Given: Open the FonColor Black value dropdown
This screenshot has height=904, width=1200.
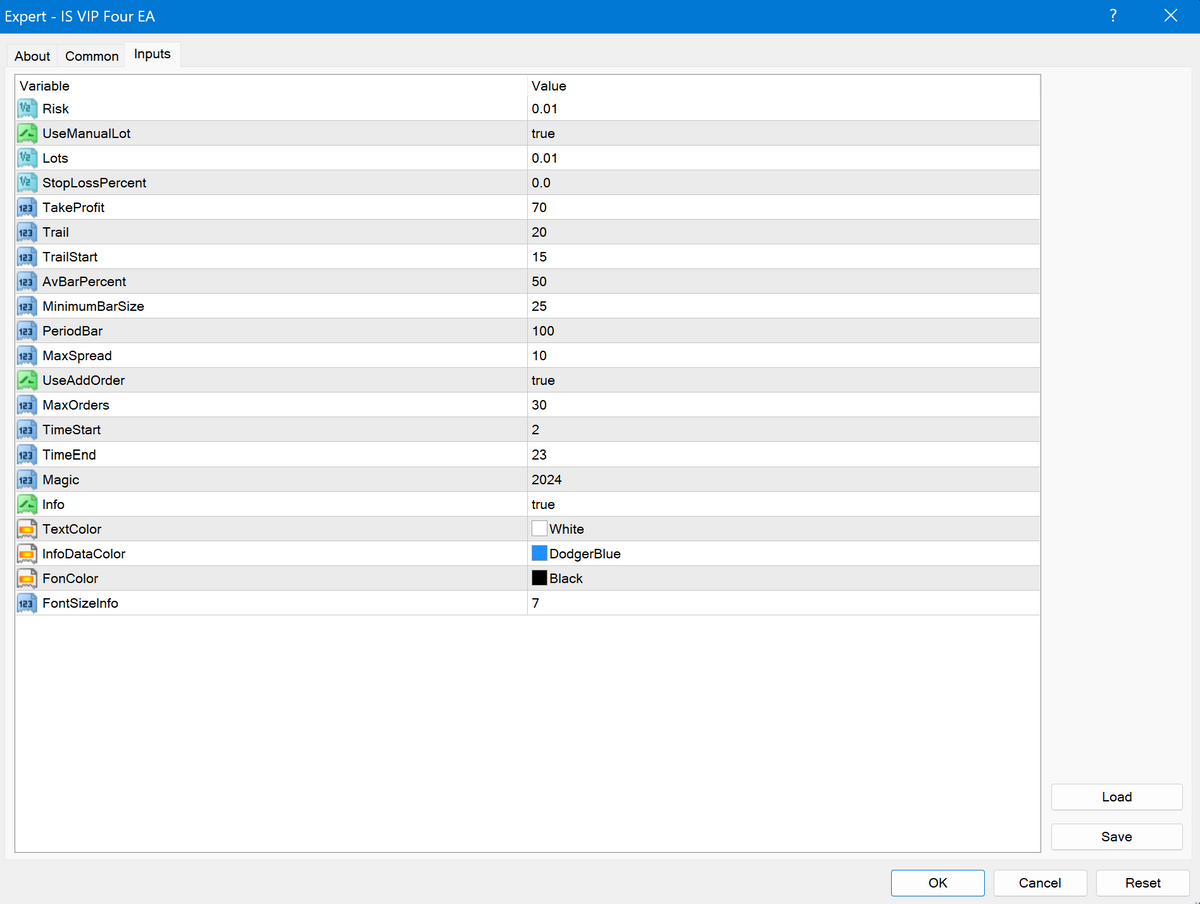Looking at the screenshot, I should (566, 578).
